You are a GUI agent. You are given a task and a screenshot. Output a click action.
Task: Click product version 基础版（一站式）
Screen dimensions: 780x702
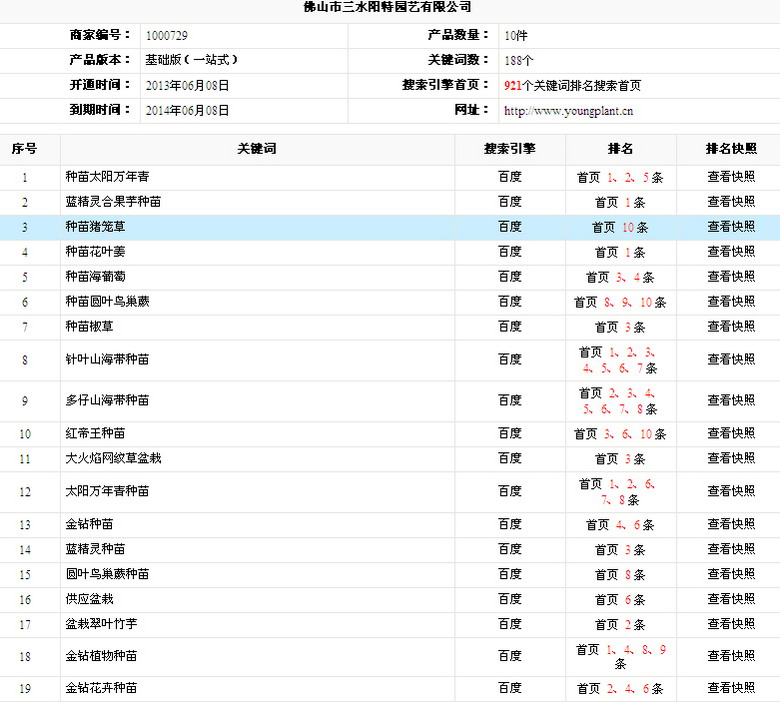[192, 60]
